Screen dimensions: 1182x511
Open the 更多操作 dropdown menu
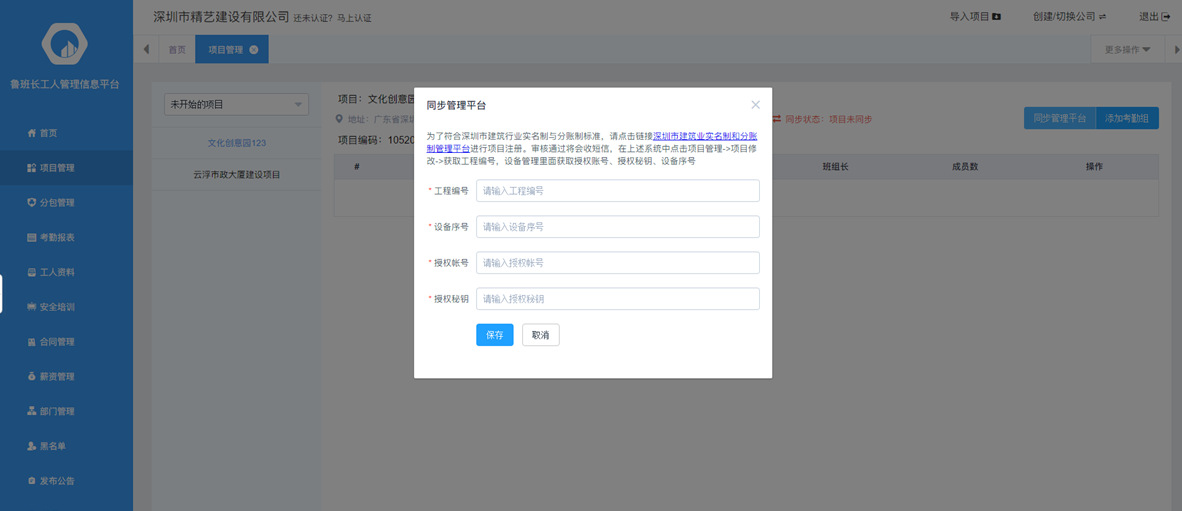coord(1127,50)
